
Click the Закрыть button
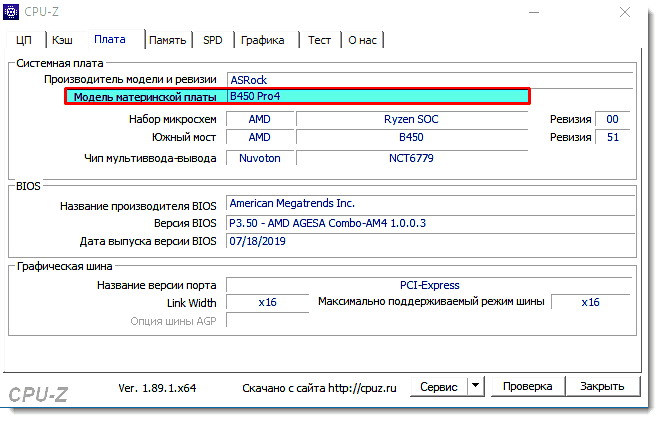602,386
